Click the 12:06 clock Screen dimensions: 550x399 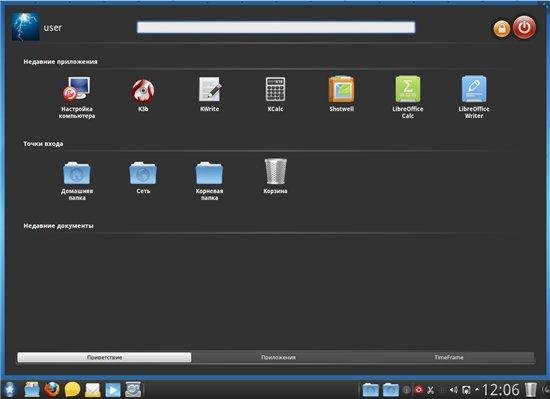(x=501, y=390)
